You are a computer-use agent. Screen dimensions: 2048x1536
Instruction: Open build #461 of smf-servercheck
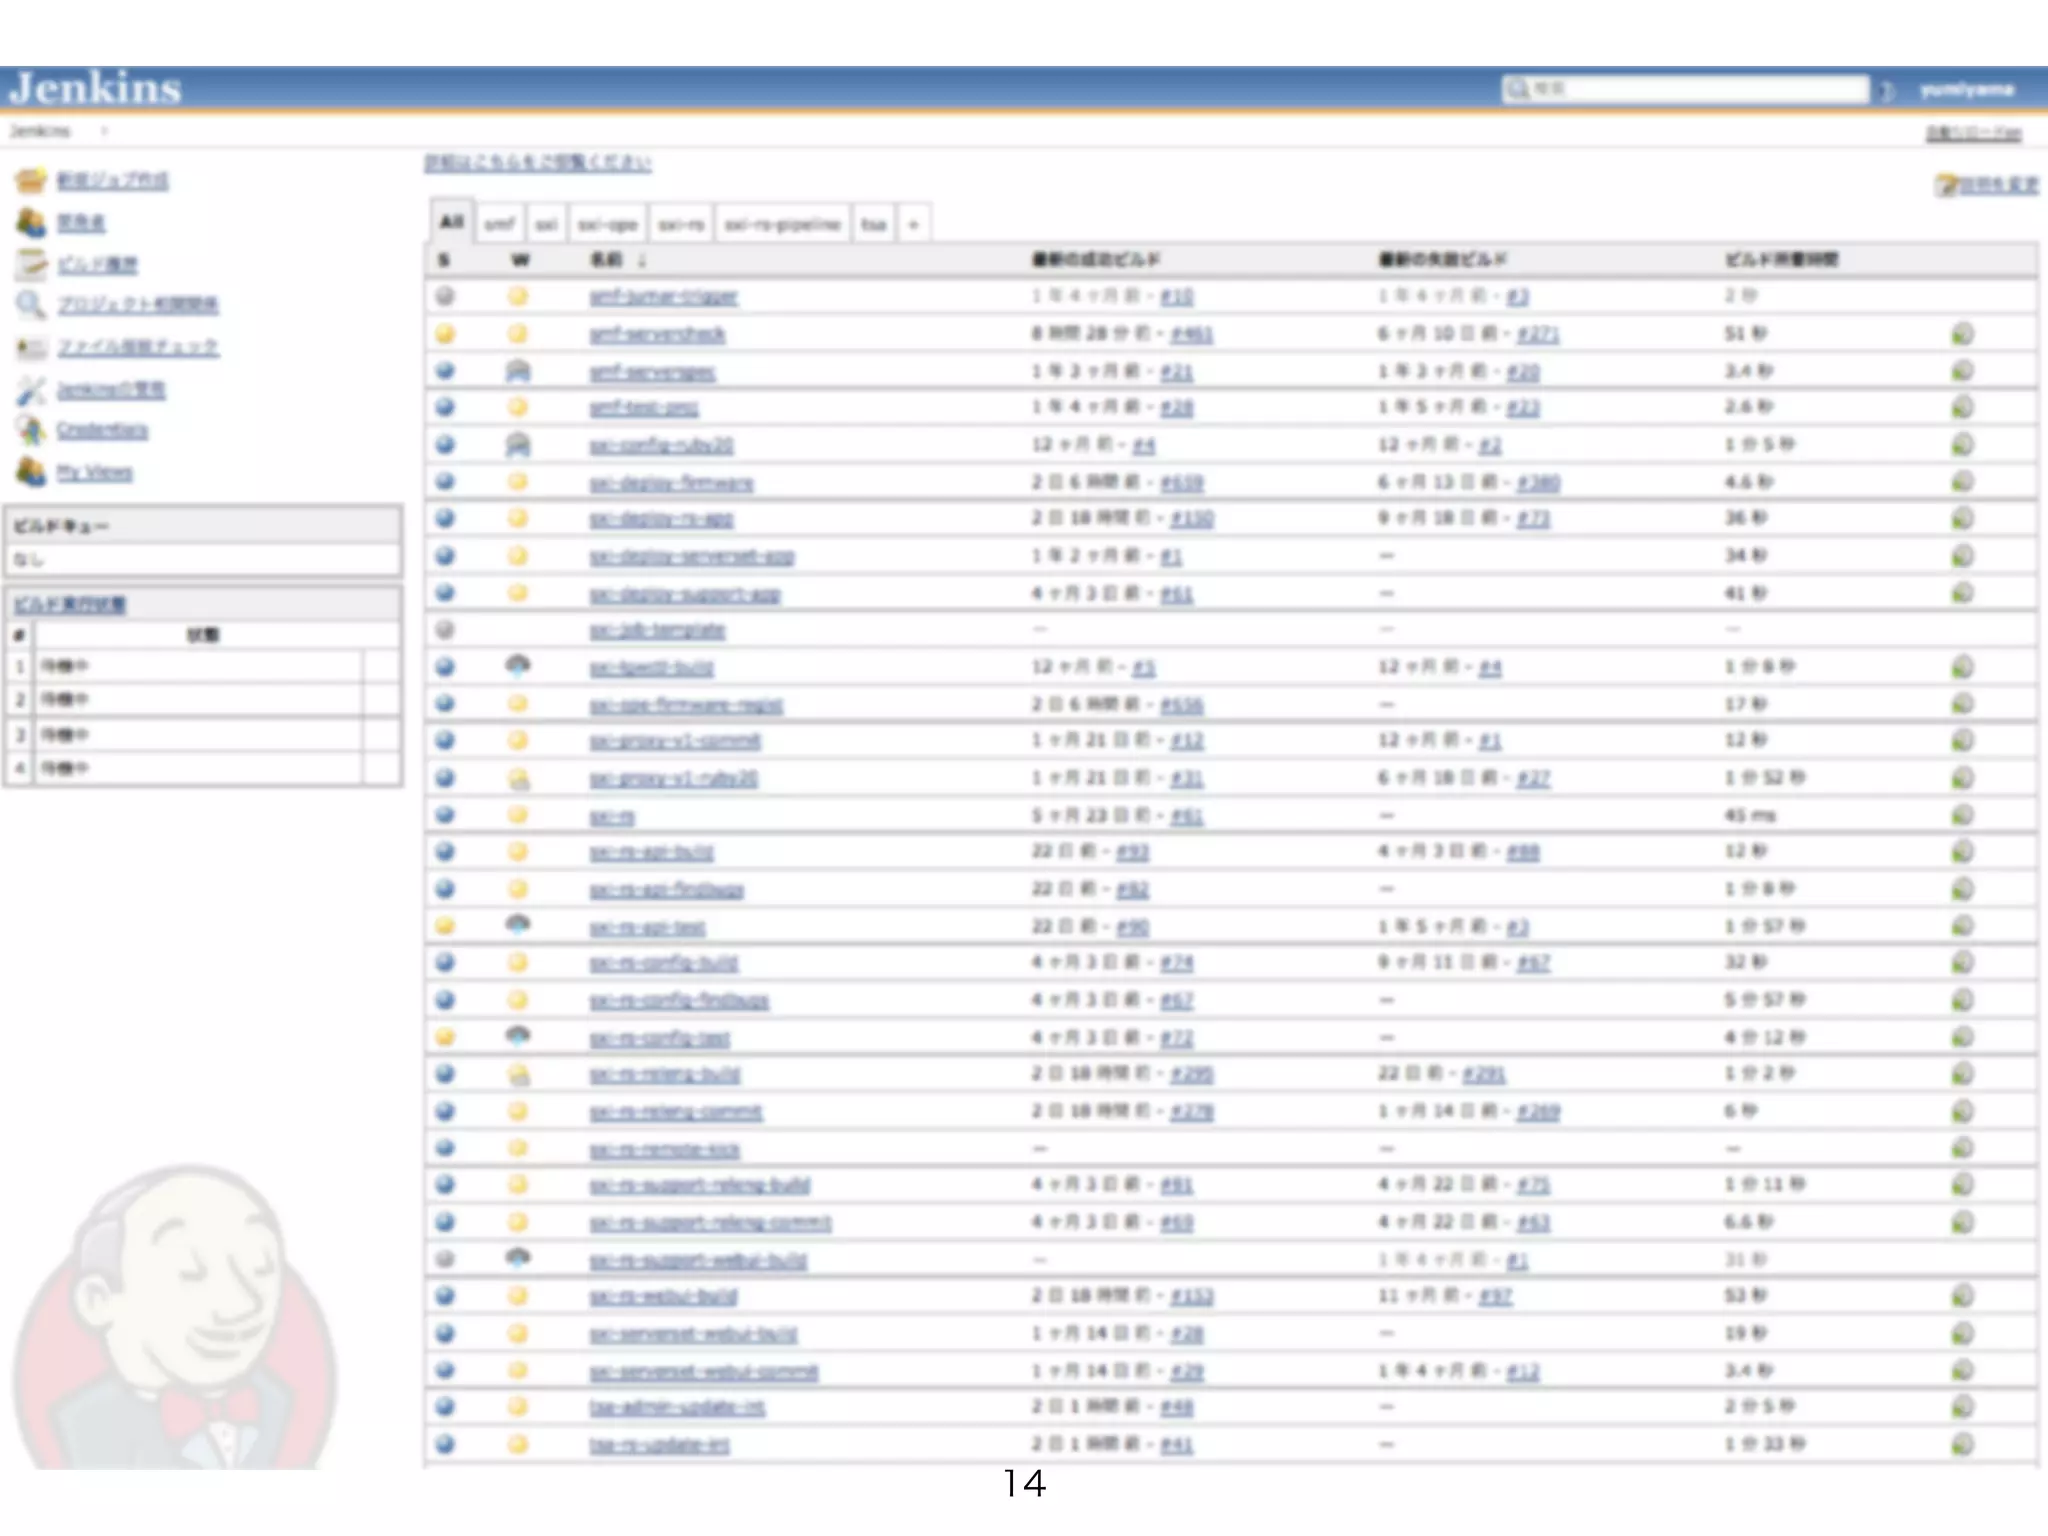point(1191,334)
